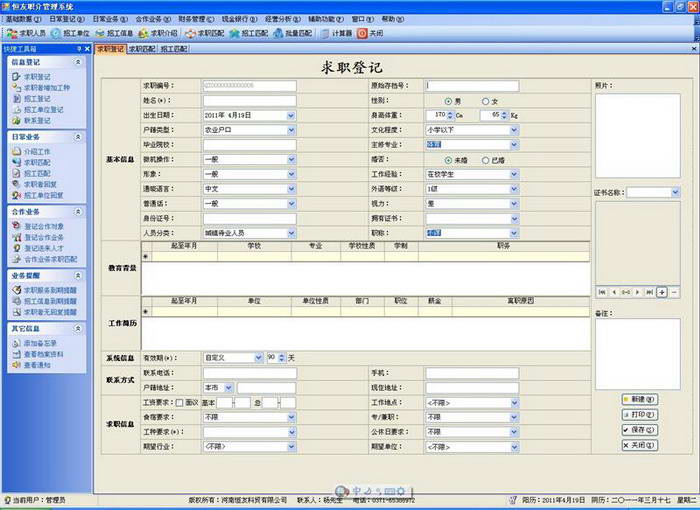Image resolution: width=700 pixels, height=510 pixels.
Task: Select the 已婚 marital status radio button
Action: (x=485, y=160)
